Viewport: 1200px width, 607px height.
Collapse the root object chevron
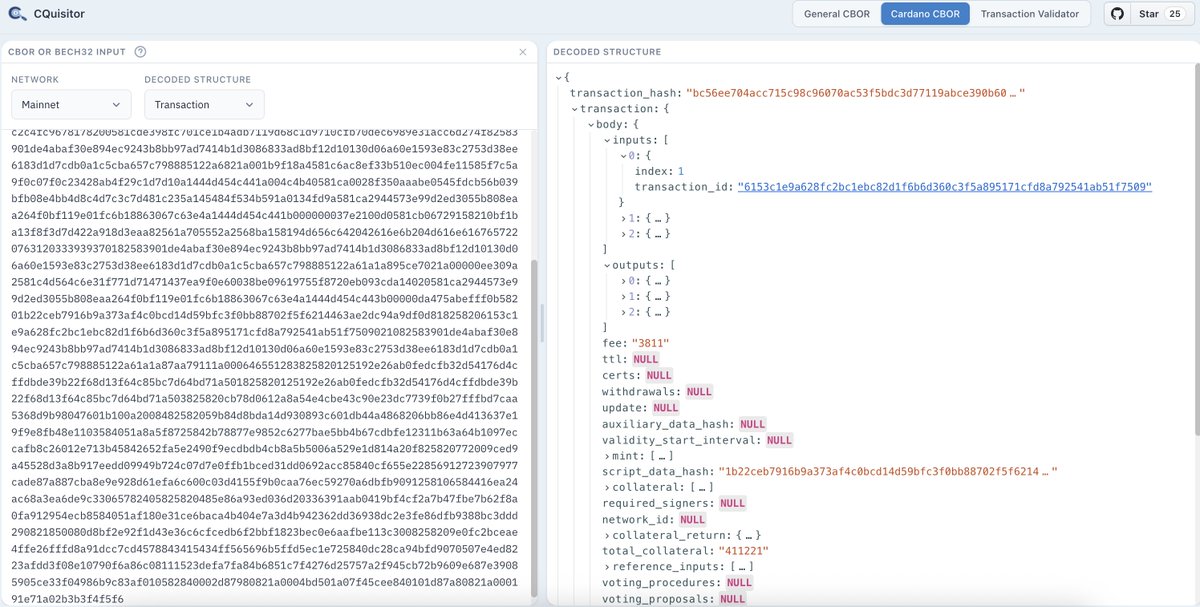(x=558, y=77)
